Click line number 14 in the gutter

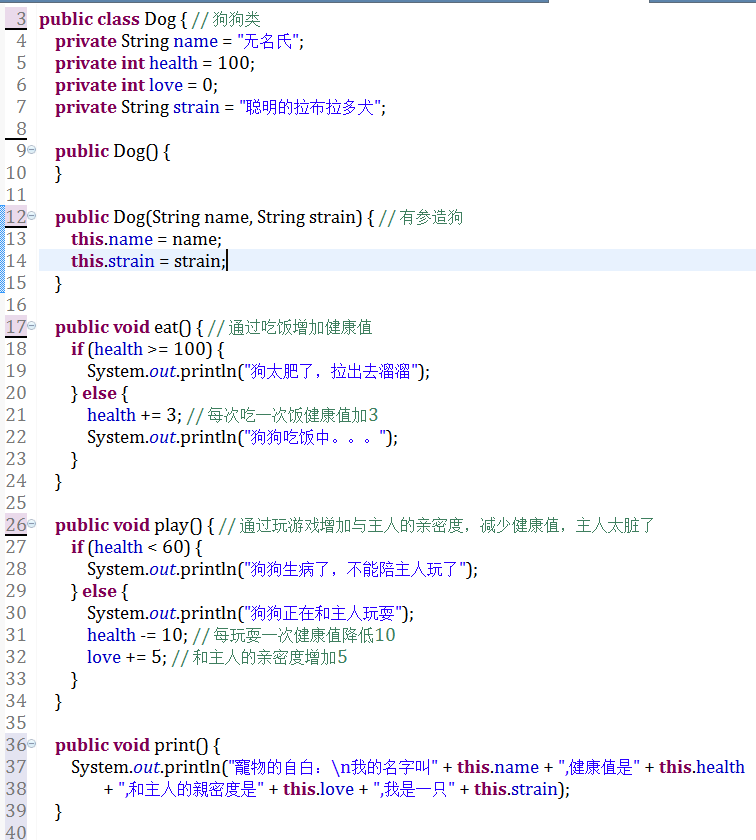(16, 261)
